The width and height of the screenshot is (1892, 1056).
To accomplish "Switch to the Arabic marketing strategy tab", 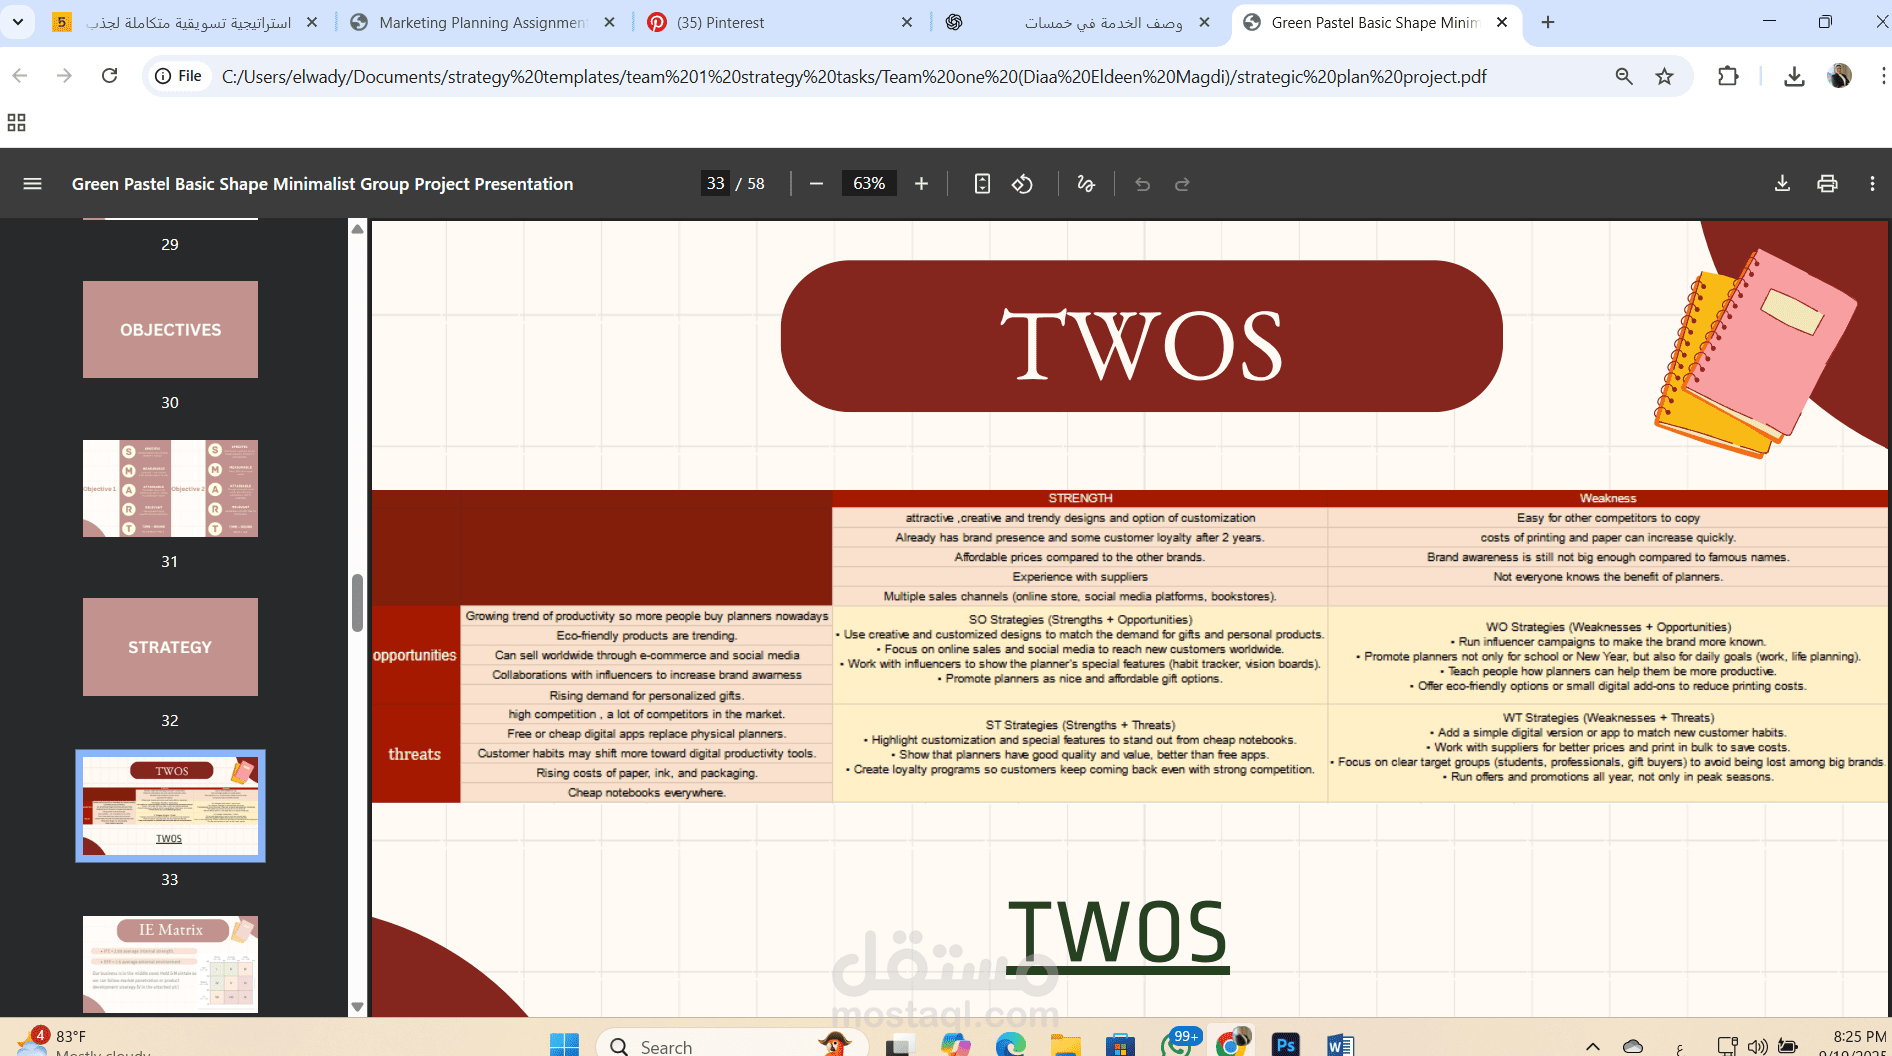I will tap(188, 22).
